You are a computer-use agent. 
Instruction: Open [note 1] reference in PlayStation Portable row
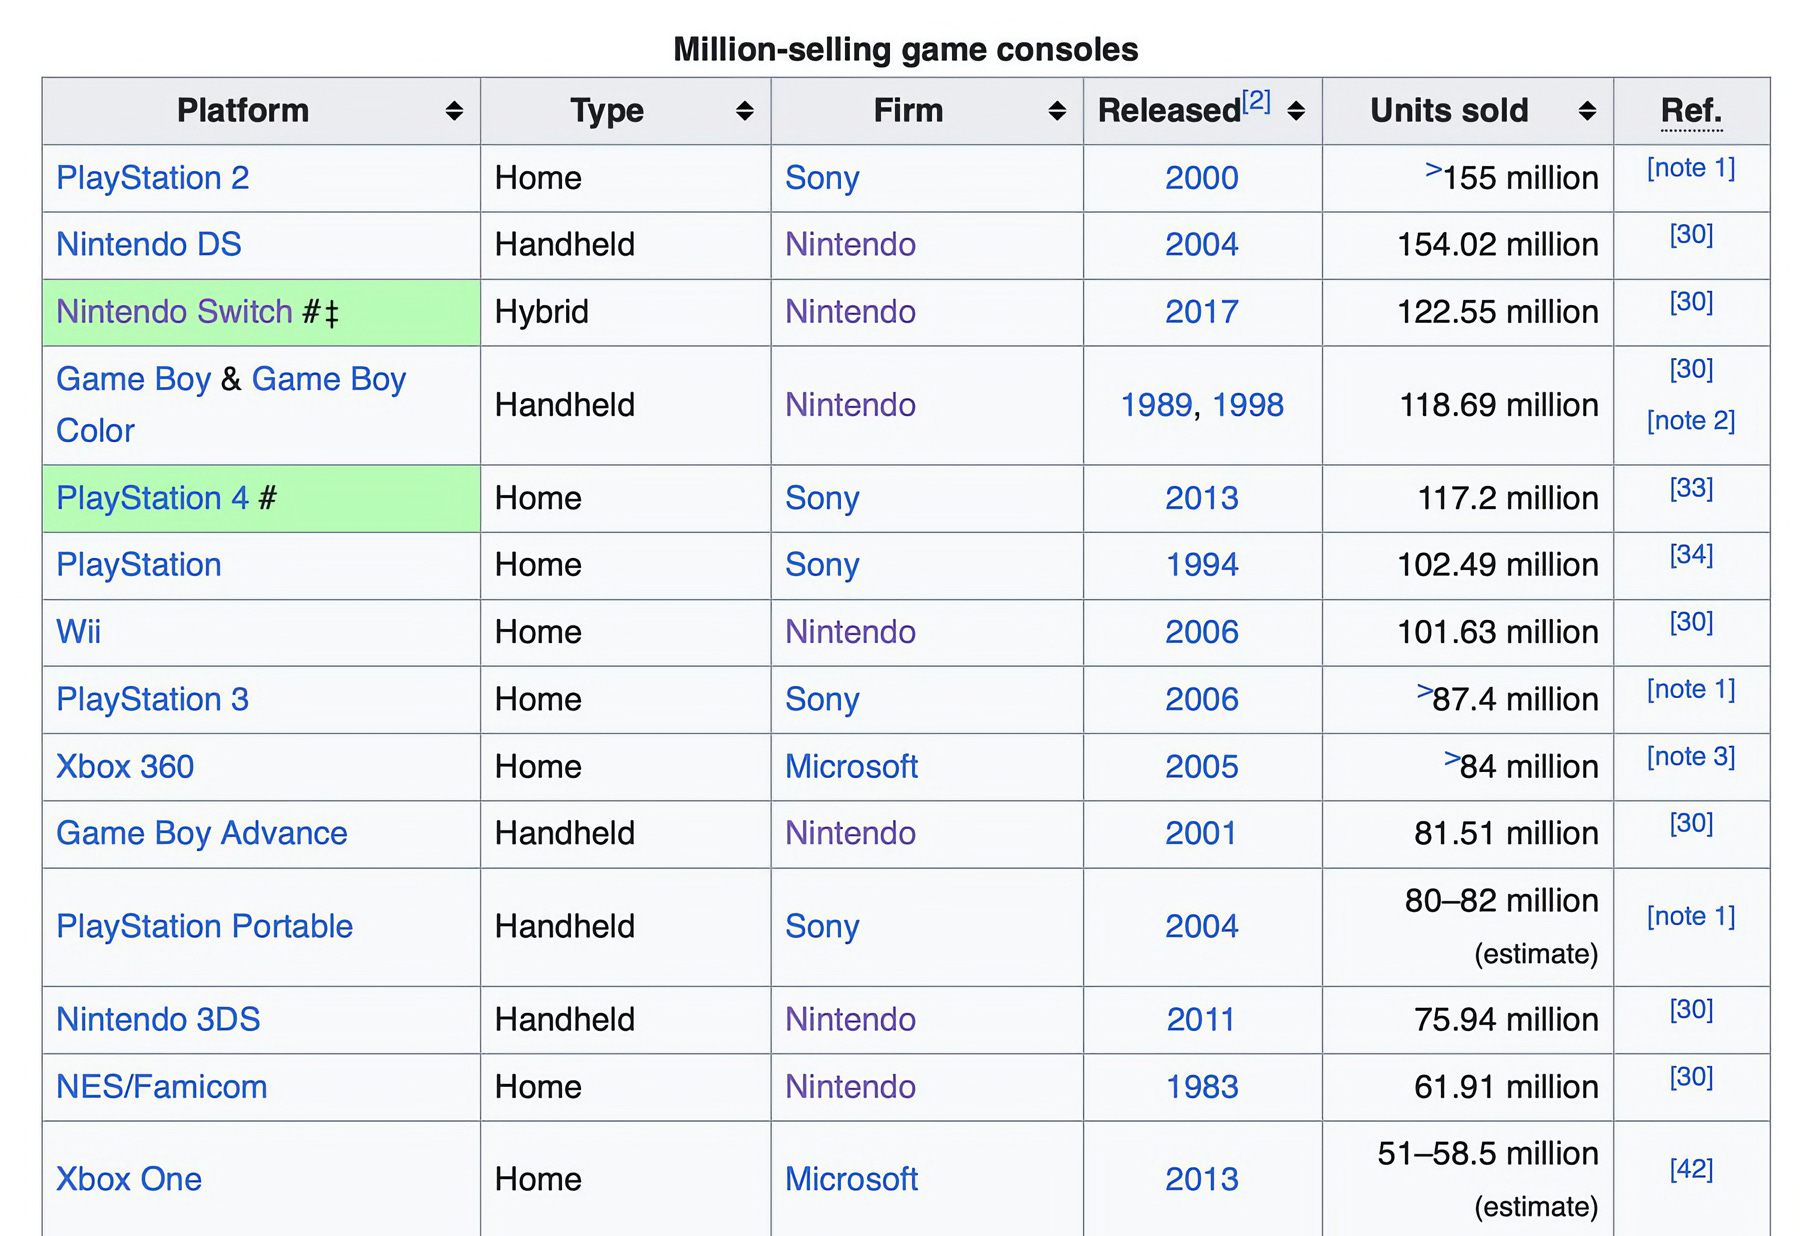[x=1691, y=917]
